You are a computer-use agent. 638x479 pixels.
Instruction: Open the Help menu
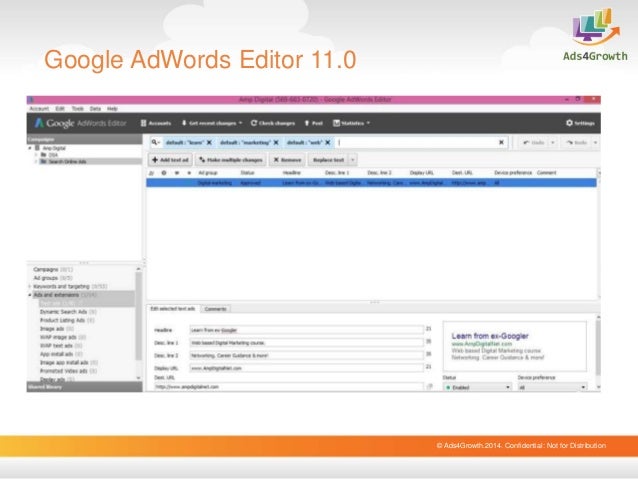112,109
